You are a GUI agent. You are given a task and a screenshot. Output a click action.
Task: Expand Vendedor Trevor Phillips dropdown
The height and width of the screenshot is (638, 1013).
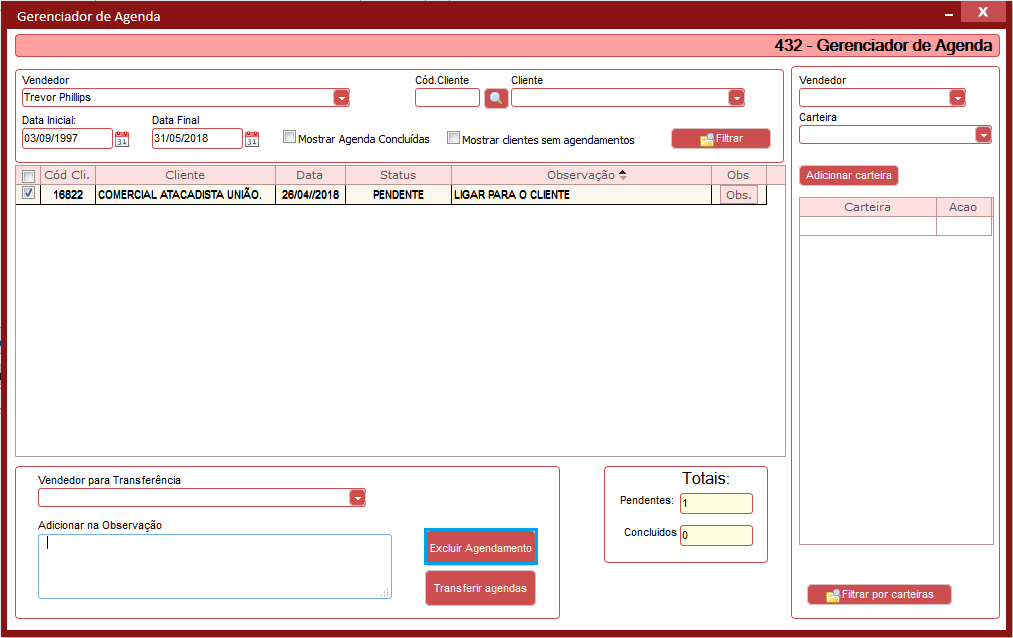[x=341, y=98]
